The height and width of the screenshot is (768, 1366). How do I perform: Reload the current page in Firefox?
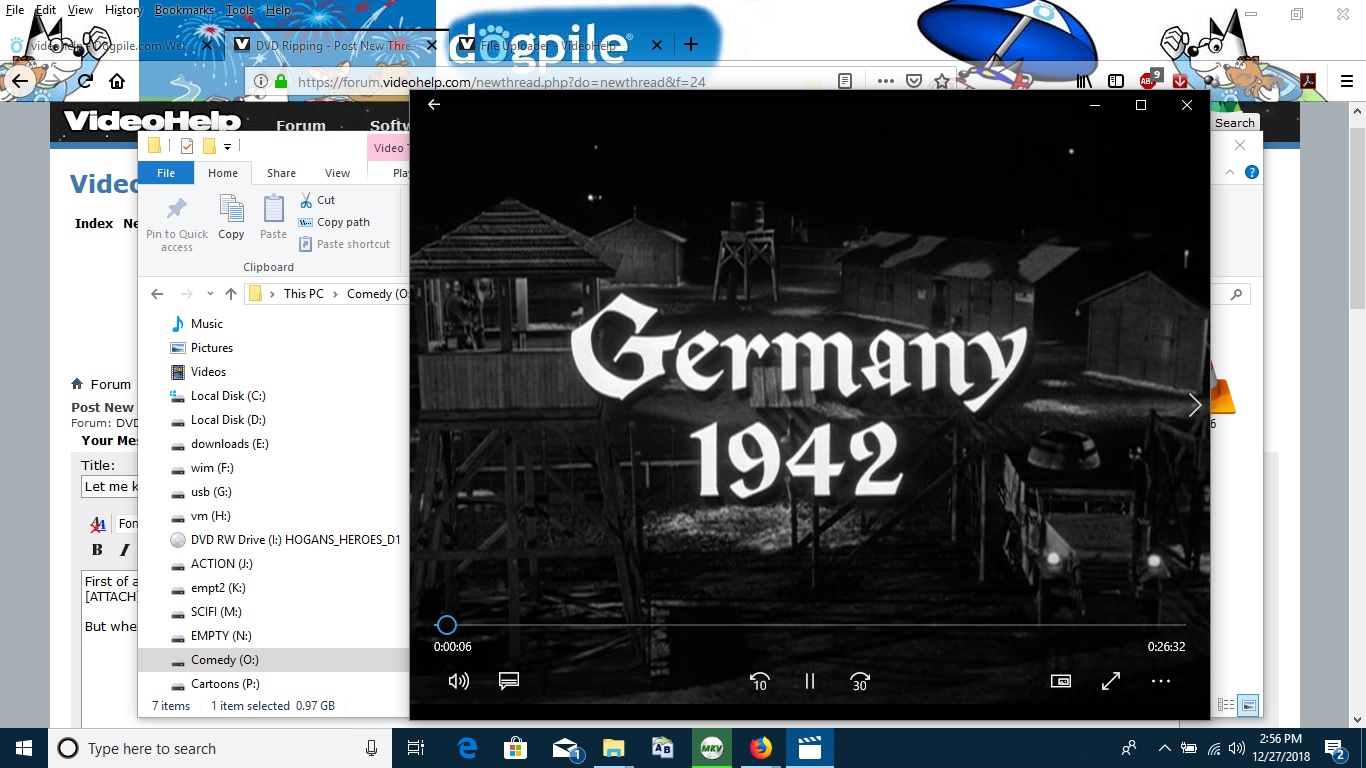(85, 81)
